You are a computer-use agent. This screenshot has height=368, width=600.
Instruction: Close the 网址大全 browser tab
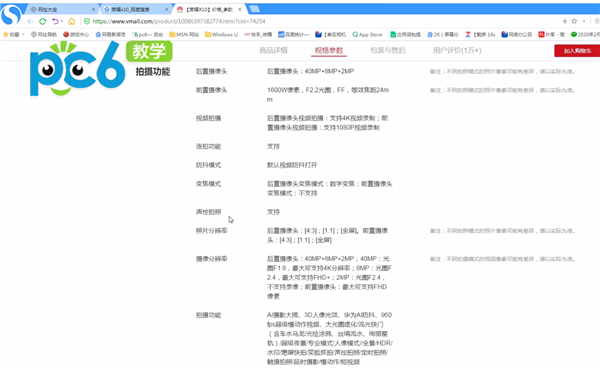pos(93,9)
